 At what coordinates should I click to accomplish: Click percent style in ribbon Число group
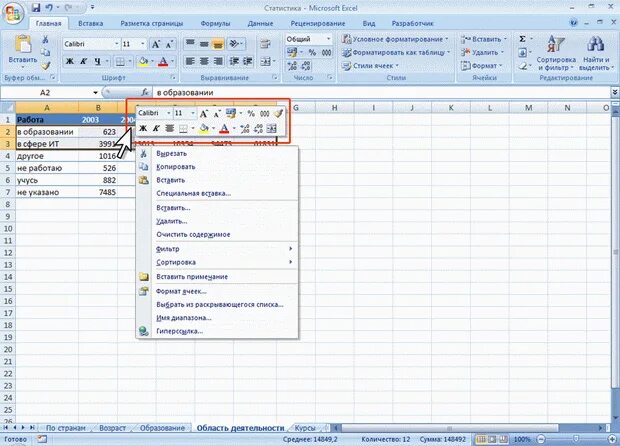312,52
